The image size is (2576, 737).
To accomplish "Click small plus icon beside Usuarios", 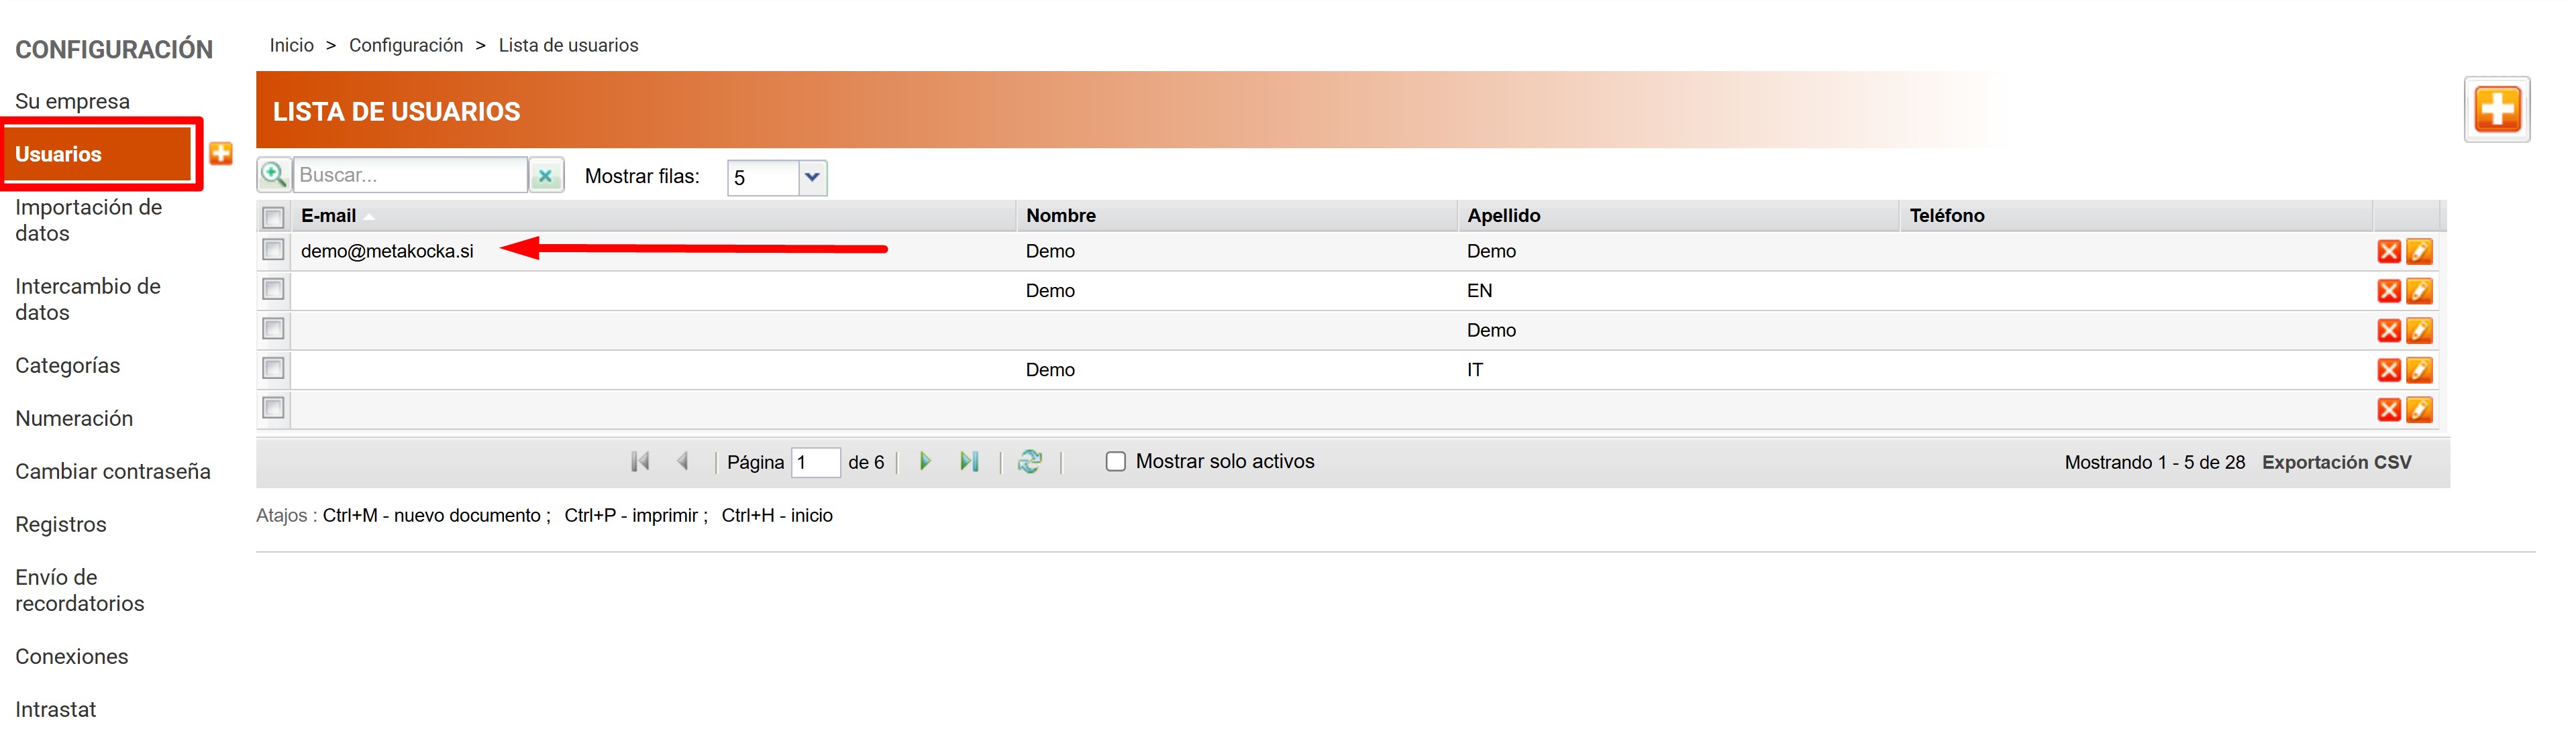I will (221, 153).
